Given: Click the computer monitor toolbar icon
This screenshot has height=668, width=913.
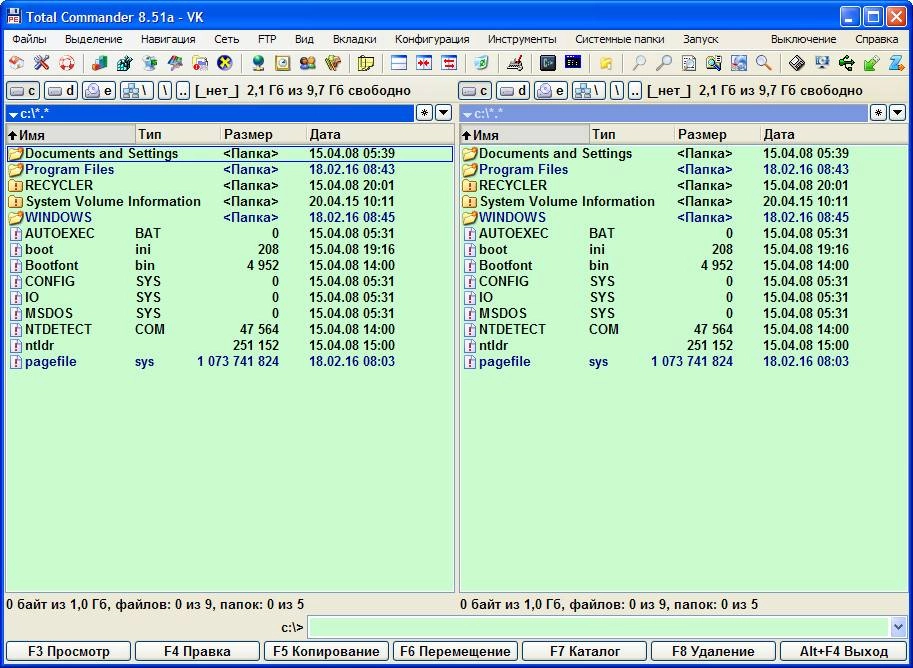Looking at the screenshot, I should 822,62.
